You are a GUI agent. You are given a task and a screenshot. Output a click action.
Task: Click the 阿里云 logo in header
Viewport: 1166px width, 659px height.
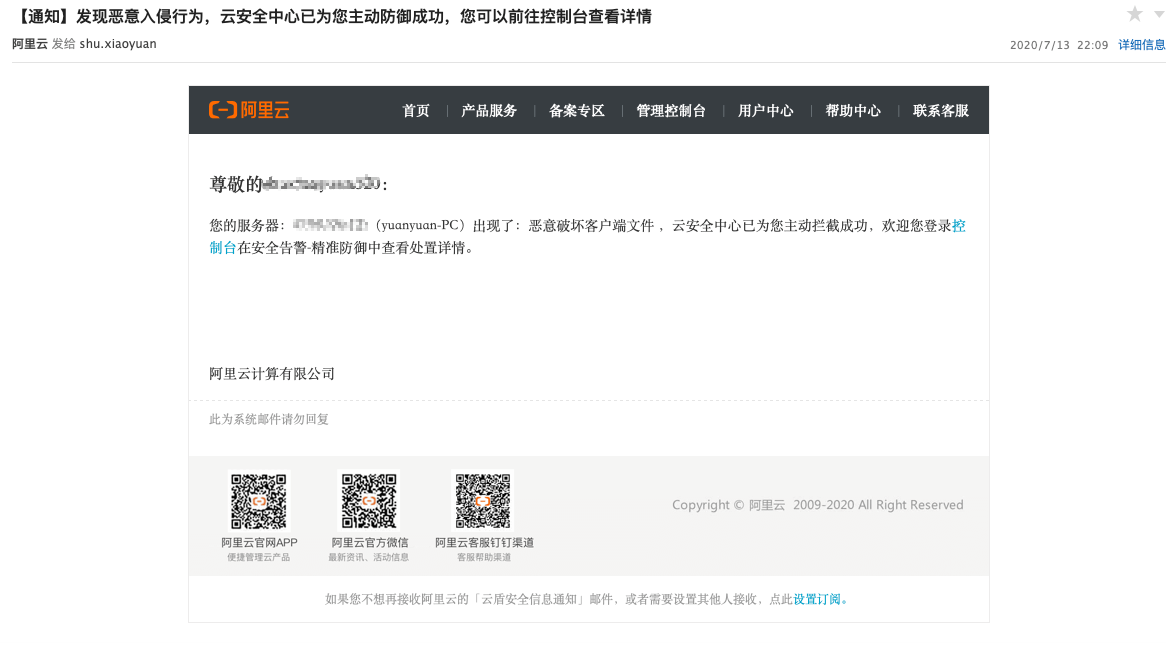click(249, 110)
